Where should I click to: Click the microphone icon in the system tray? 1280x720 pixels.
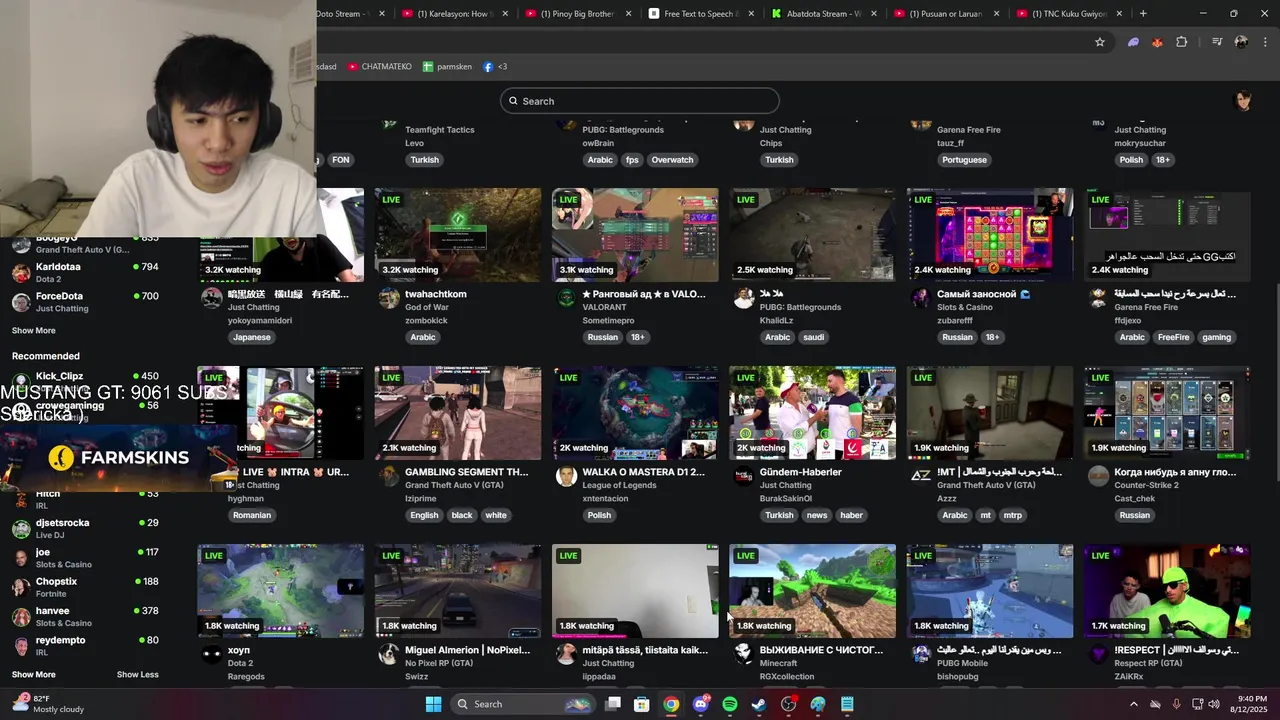[x=1176, y=704]
